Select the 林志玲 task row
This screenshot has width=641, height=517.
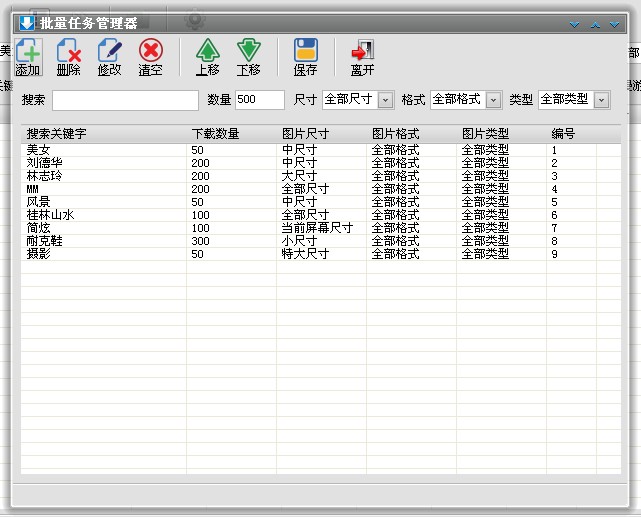click(321, 176)
